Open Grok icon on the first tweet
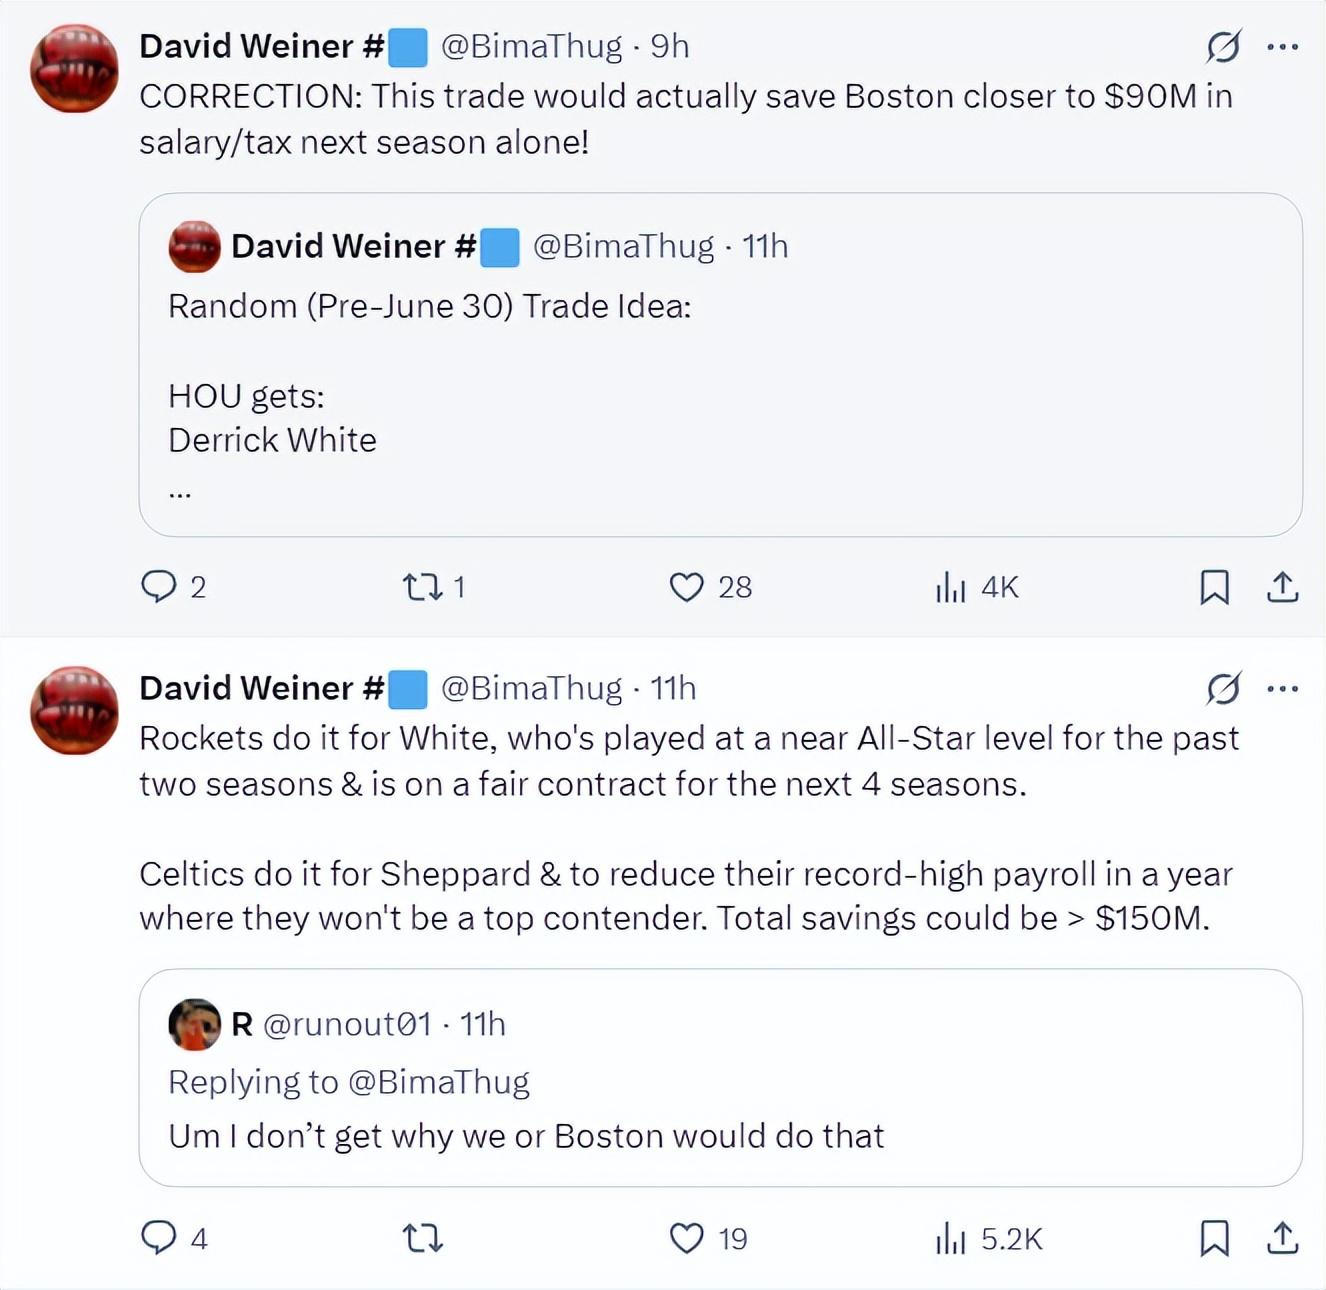 coord(1223,46)
